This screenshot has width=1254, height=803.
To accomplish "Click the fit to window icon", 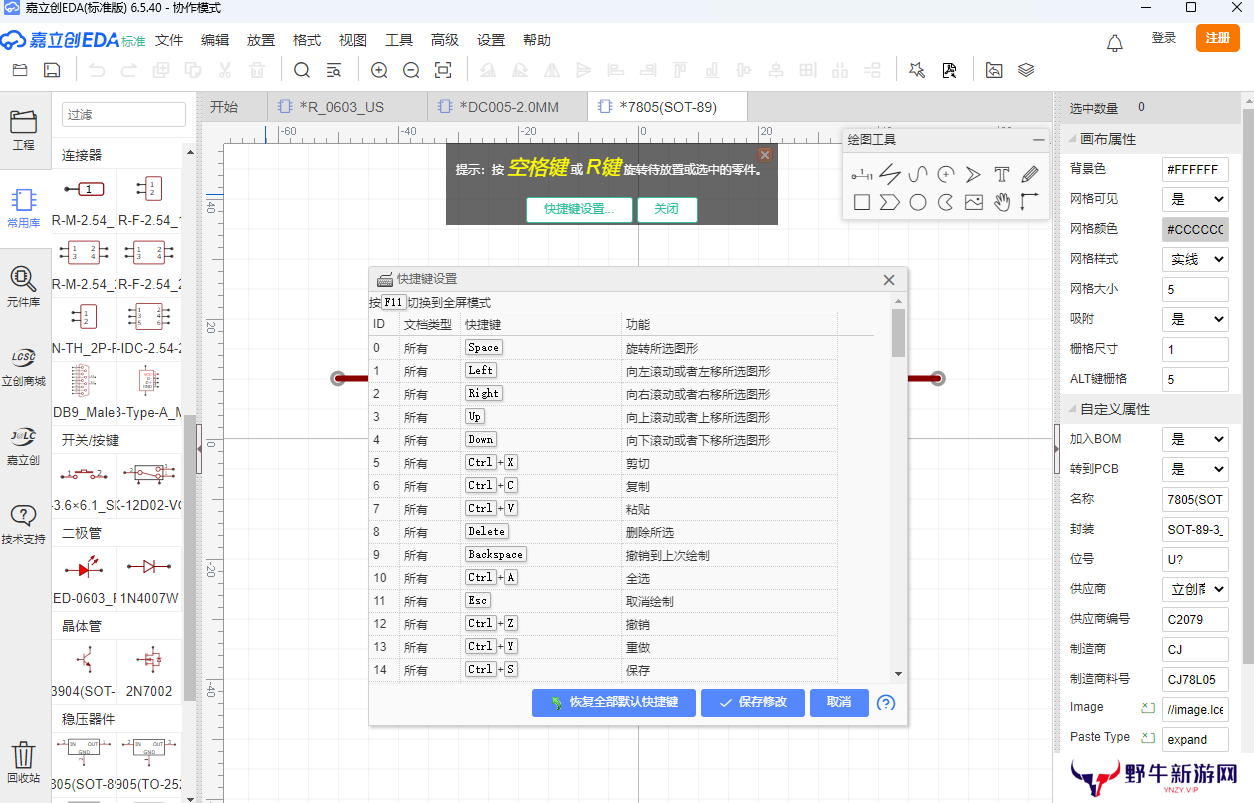I will [443, 70].
